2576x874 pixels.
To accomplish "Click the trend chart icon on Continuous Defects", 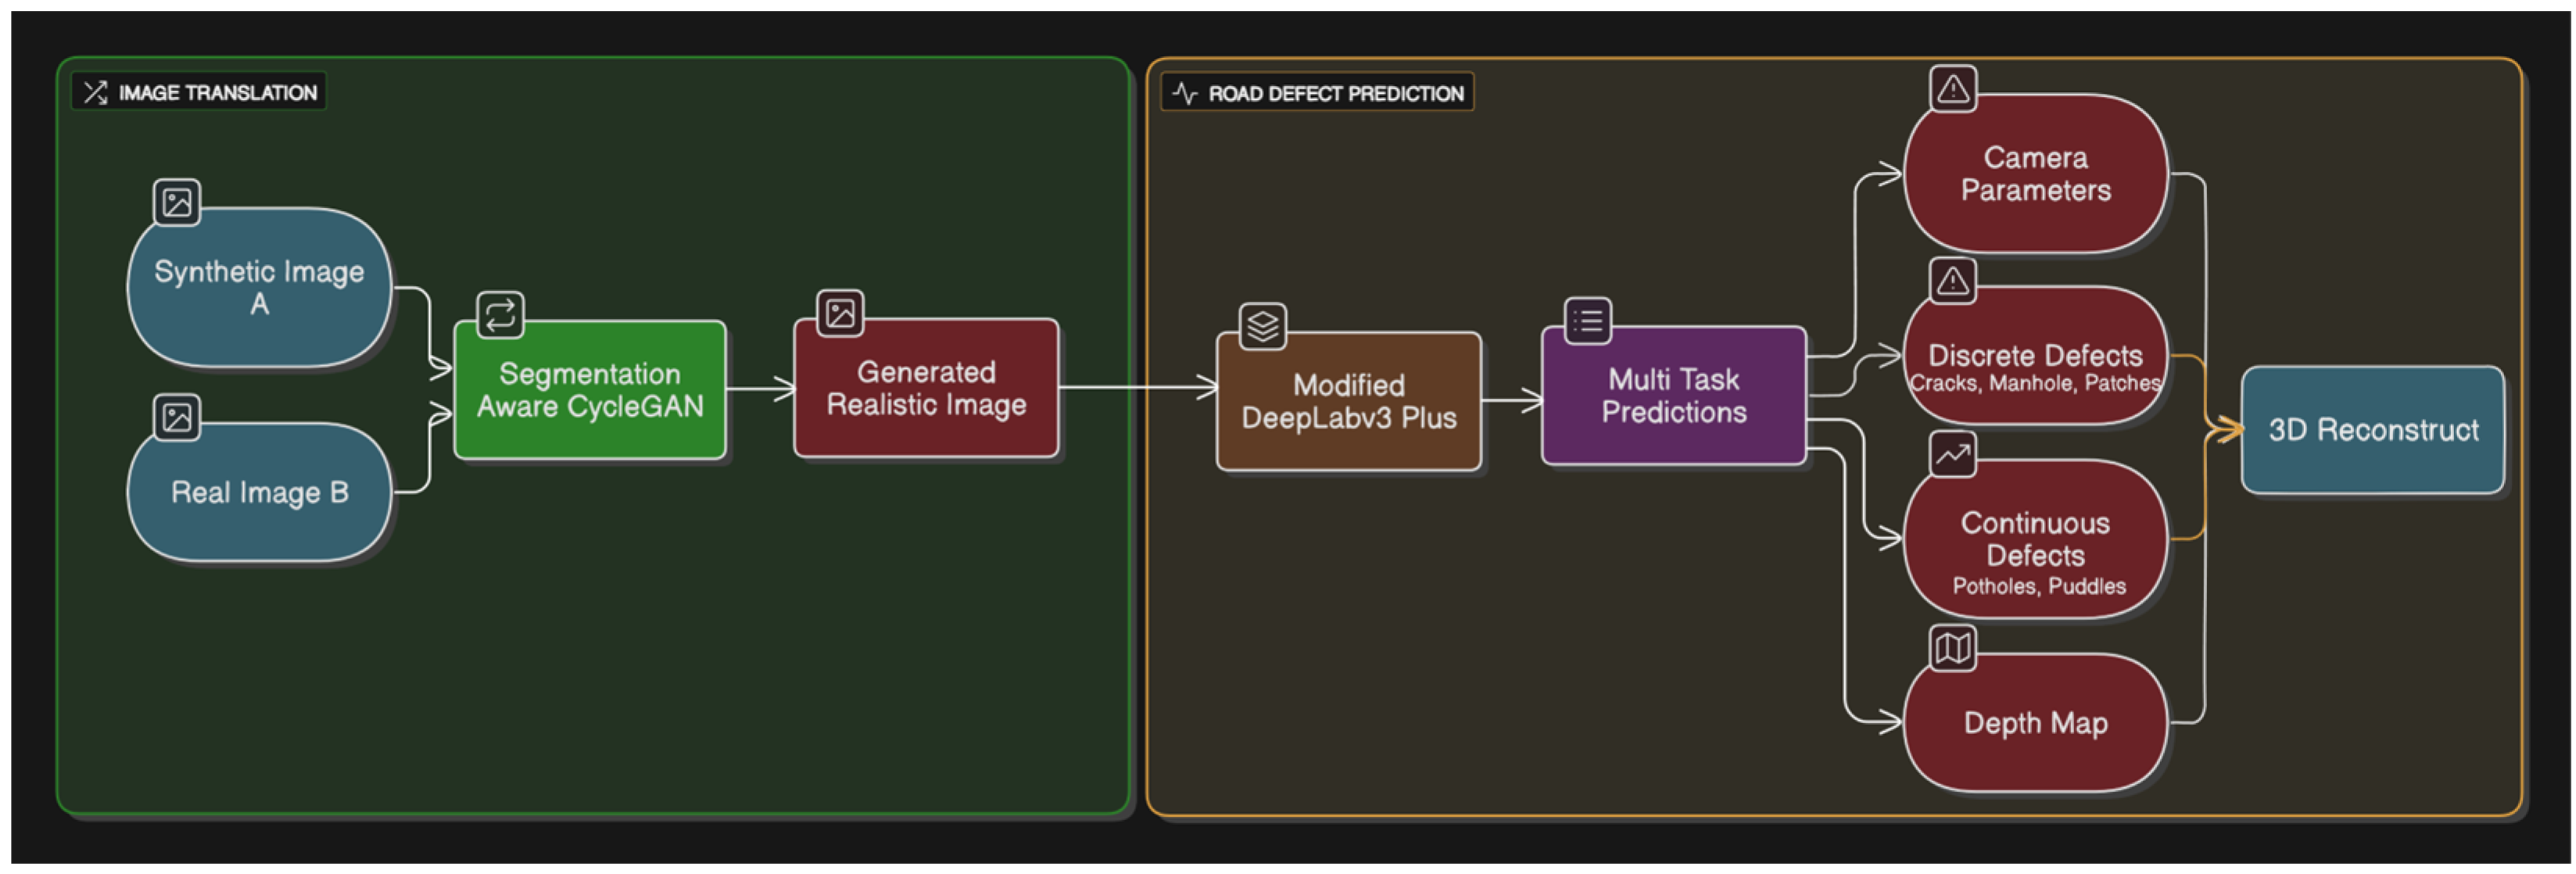I will (x=1953, y=455).
